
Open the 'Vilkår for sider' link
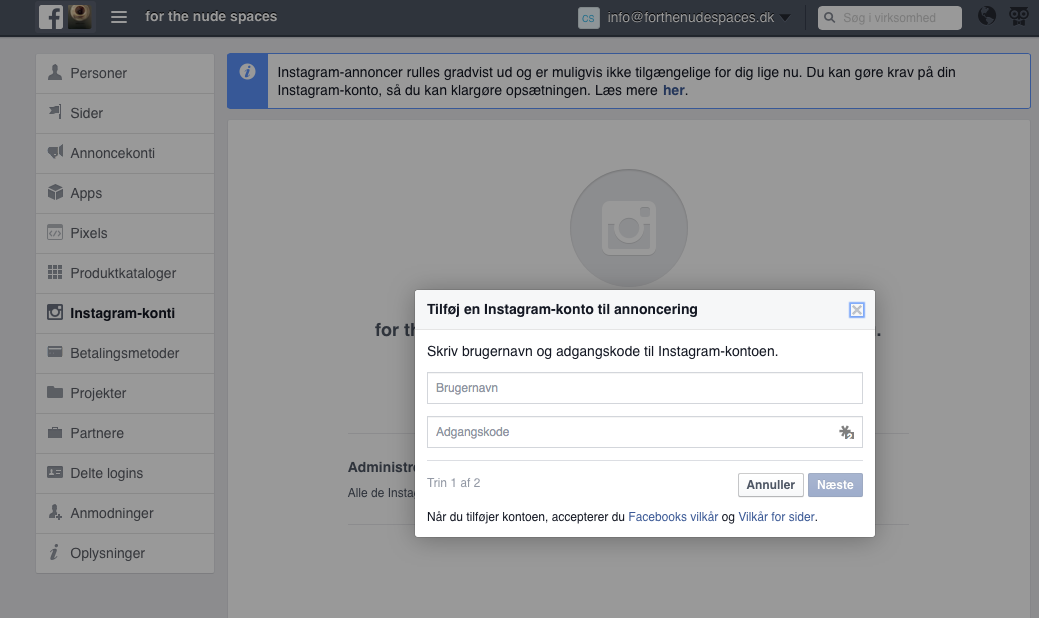[x=777, y=517]
